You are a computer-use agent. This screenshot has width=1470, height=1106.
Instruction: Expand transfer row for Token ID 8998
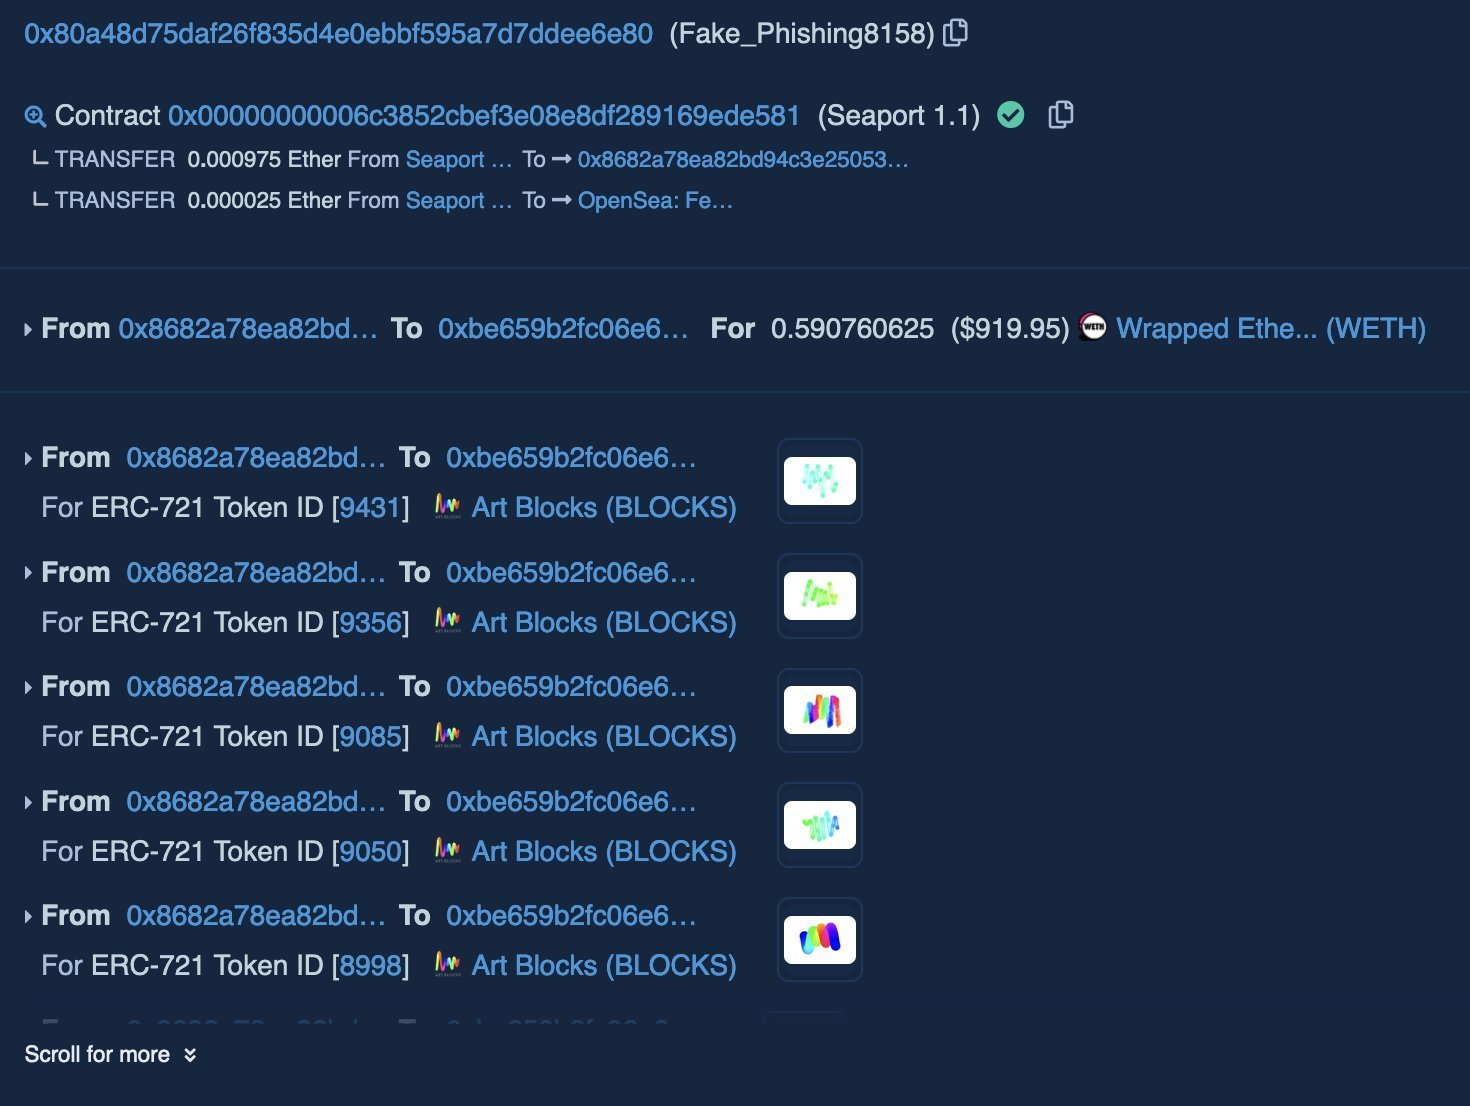(28, 916)
